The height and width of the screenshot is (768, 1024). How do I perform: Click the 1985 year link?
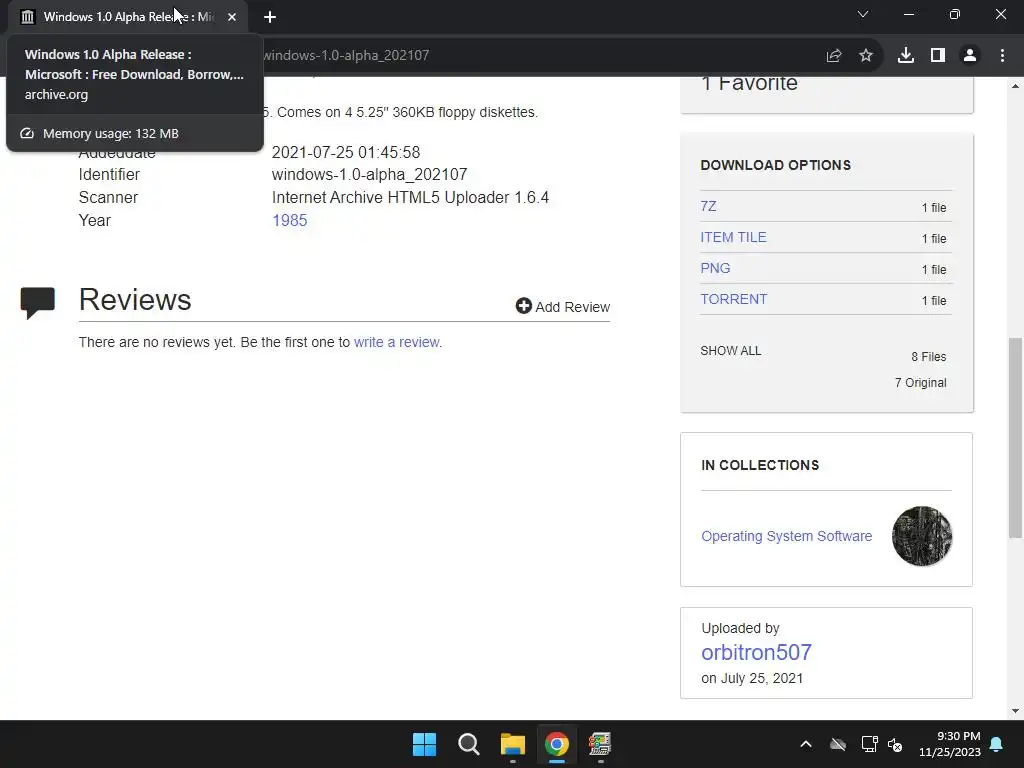coord(289,220)
